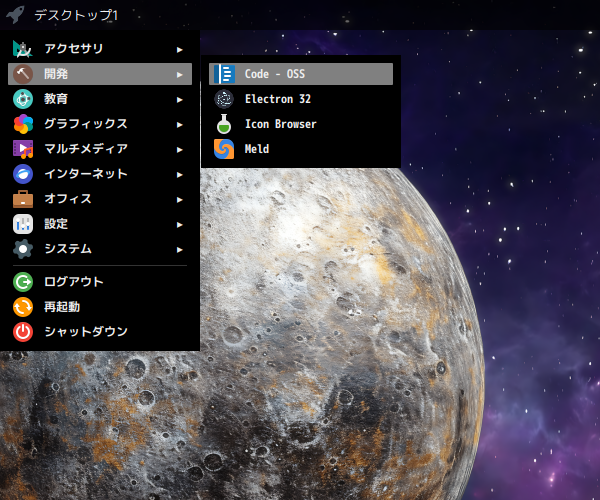Choose シャットダウン to power off

pos(100,332)
